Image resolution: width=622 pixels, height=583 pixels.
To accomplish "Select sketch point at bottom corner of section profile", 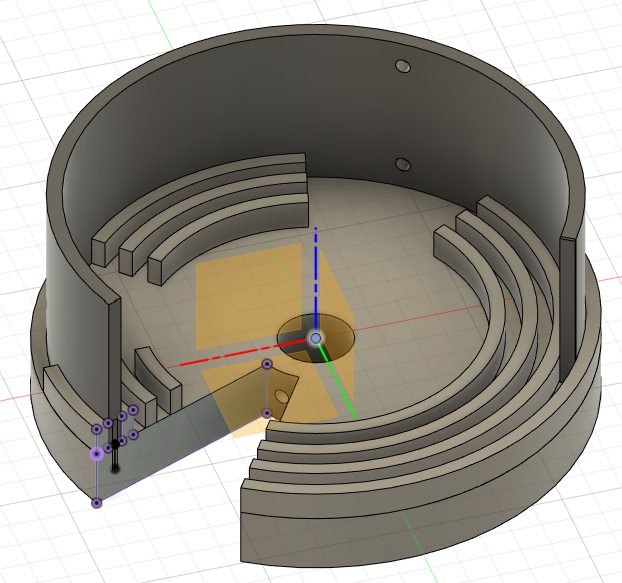I will 97,503.
